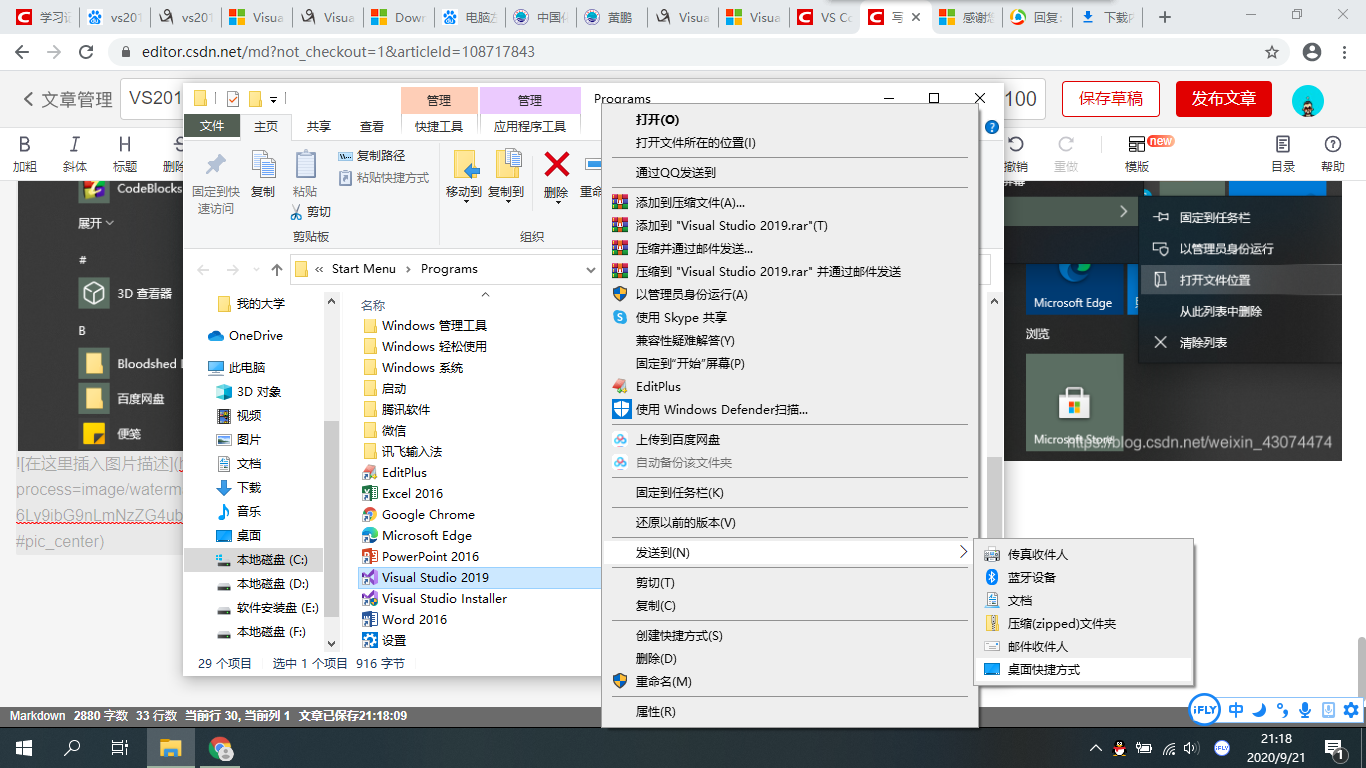Choose 打开文件所在的位置(I) in context menu
The height and width of the screenshot is (768, 1366).
(696, 143)
